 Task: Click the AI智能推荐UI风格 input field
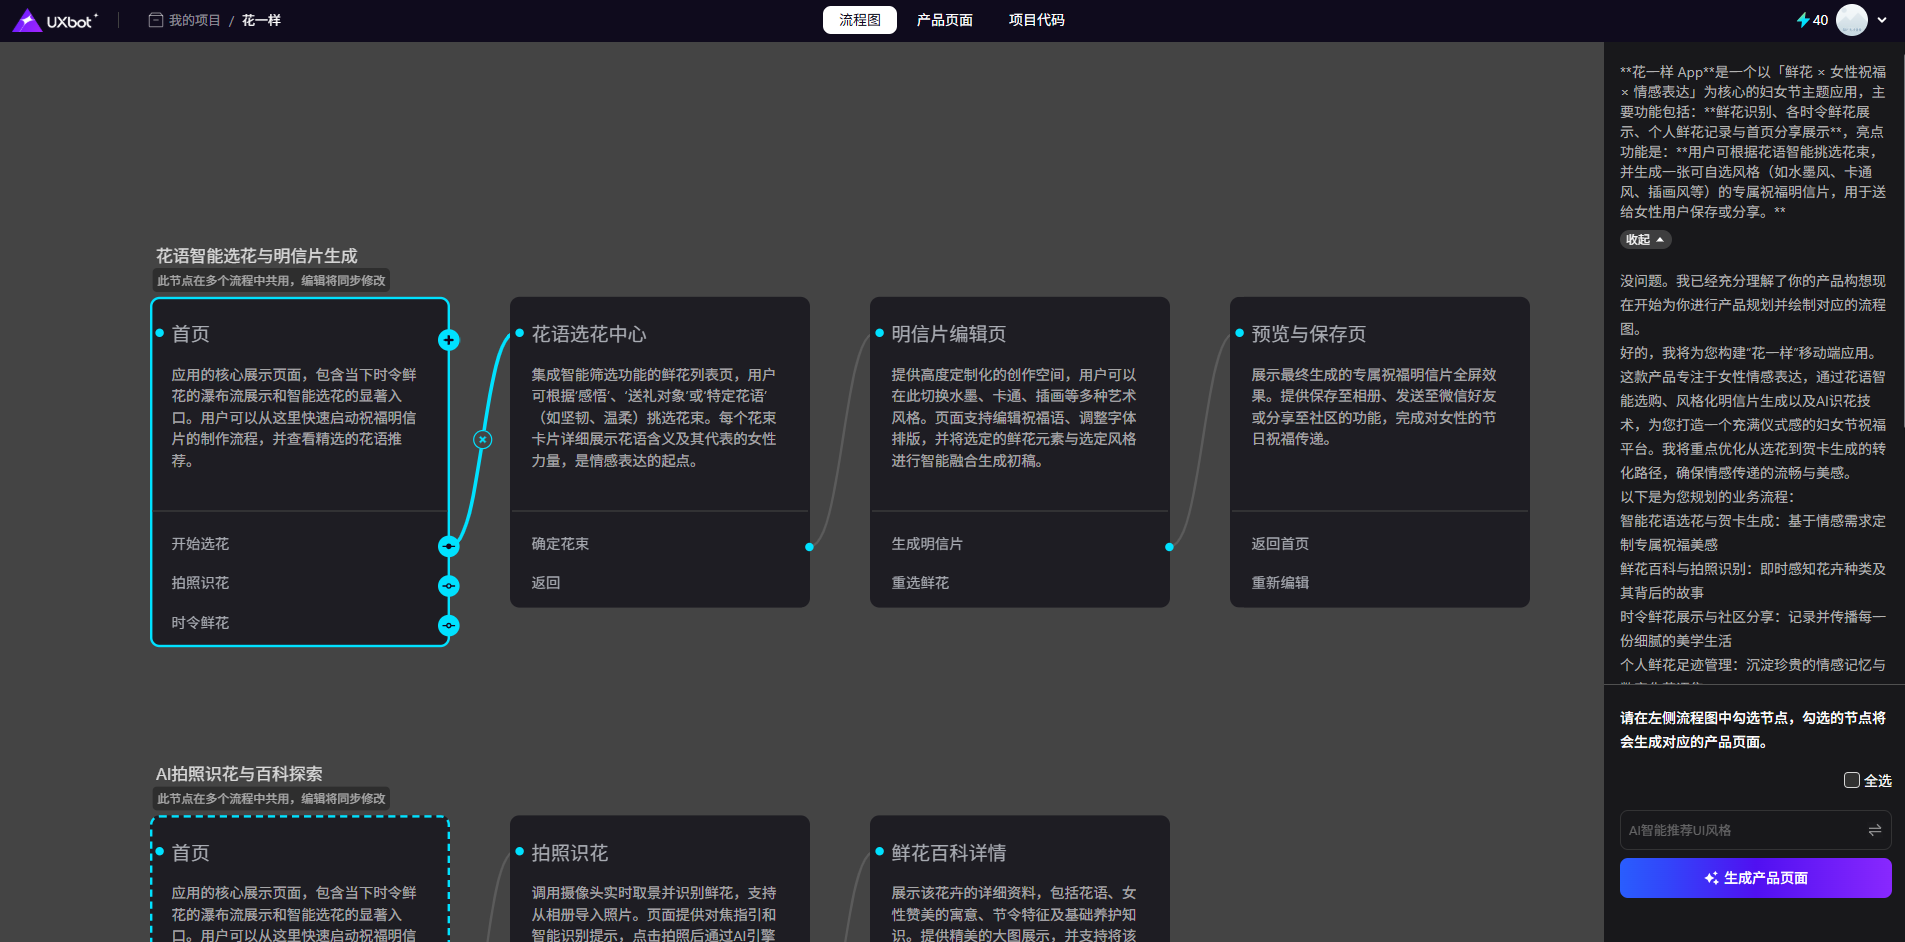[x=1740, y=830]
